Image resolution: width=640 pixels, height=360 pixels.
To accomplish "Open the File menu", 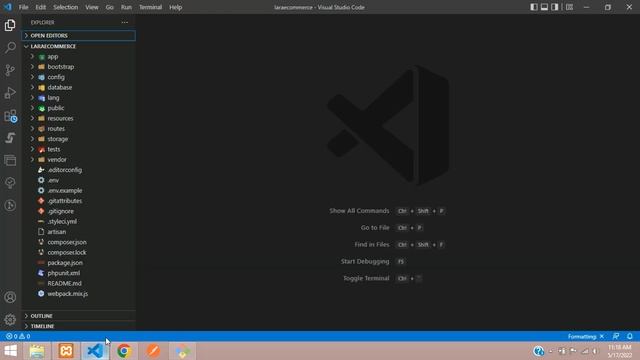I will tap(24, 7).
